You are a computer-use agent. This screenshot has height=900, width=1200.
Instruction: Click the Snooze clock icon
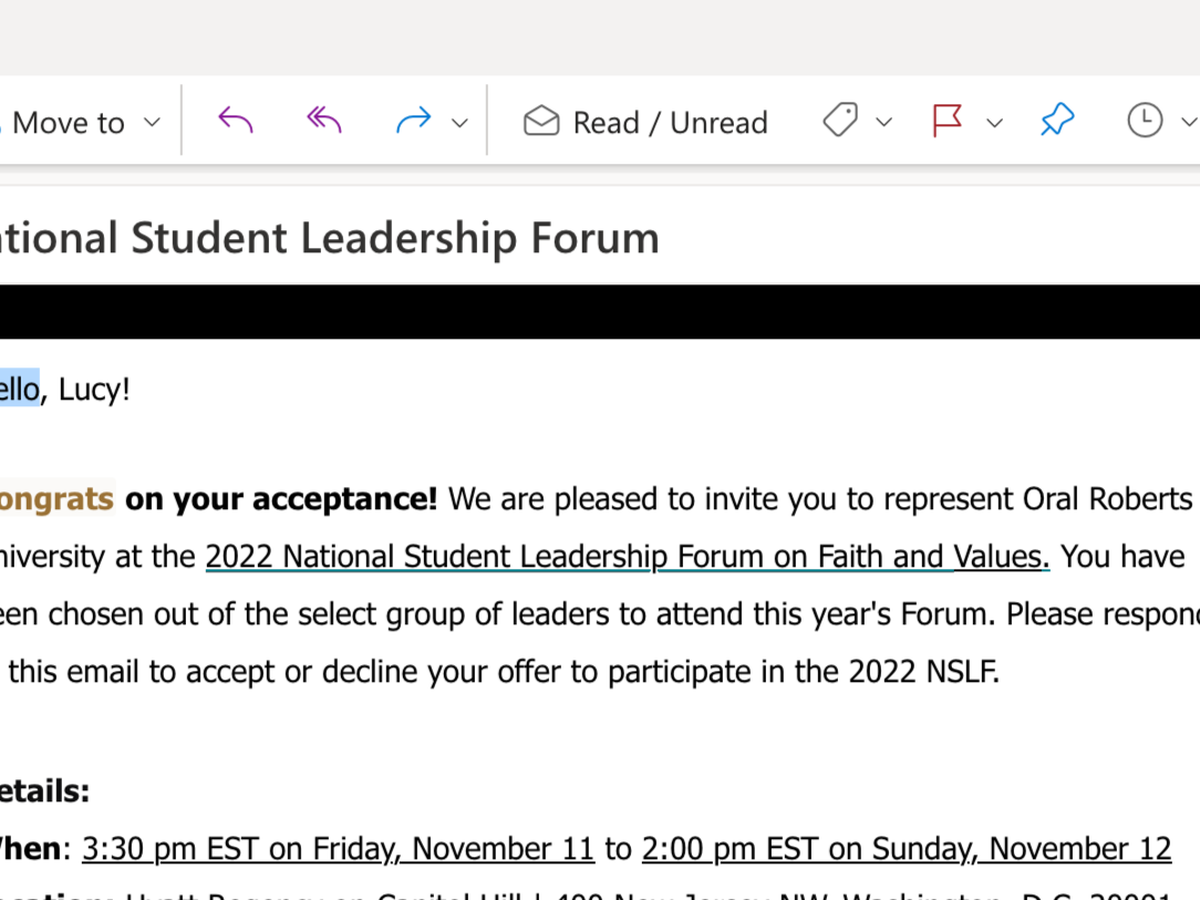click(x=1145, y=122)
